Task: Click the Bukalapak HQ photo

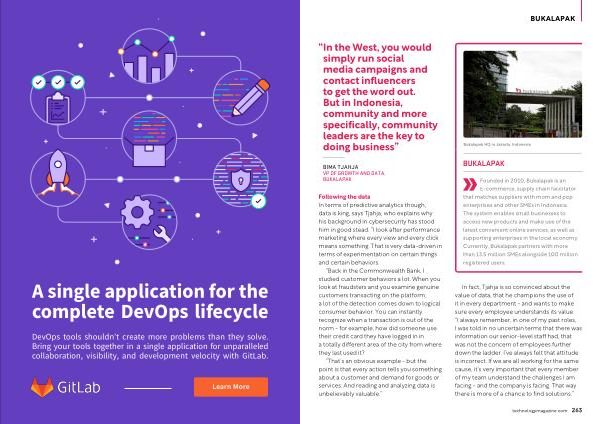Action: pyautogui.click(x=522, y=94)
